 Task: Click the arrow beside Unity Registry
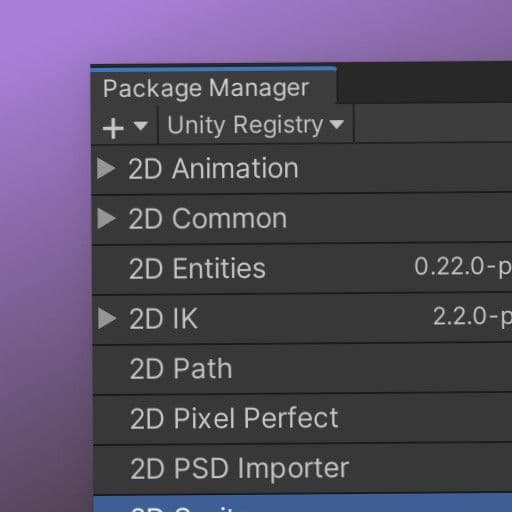click(x=337, y=124)
